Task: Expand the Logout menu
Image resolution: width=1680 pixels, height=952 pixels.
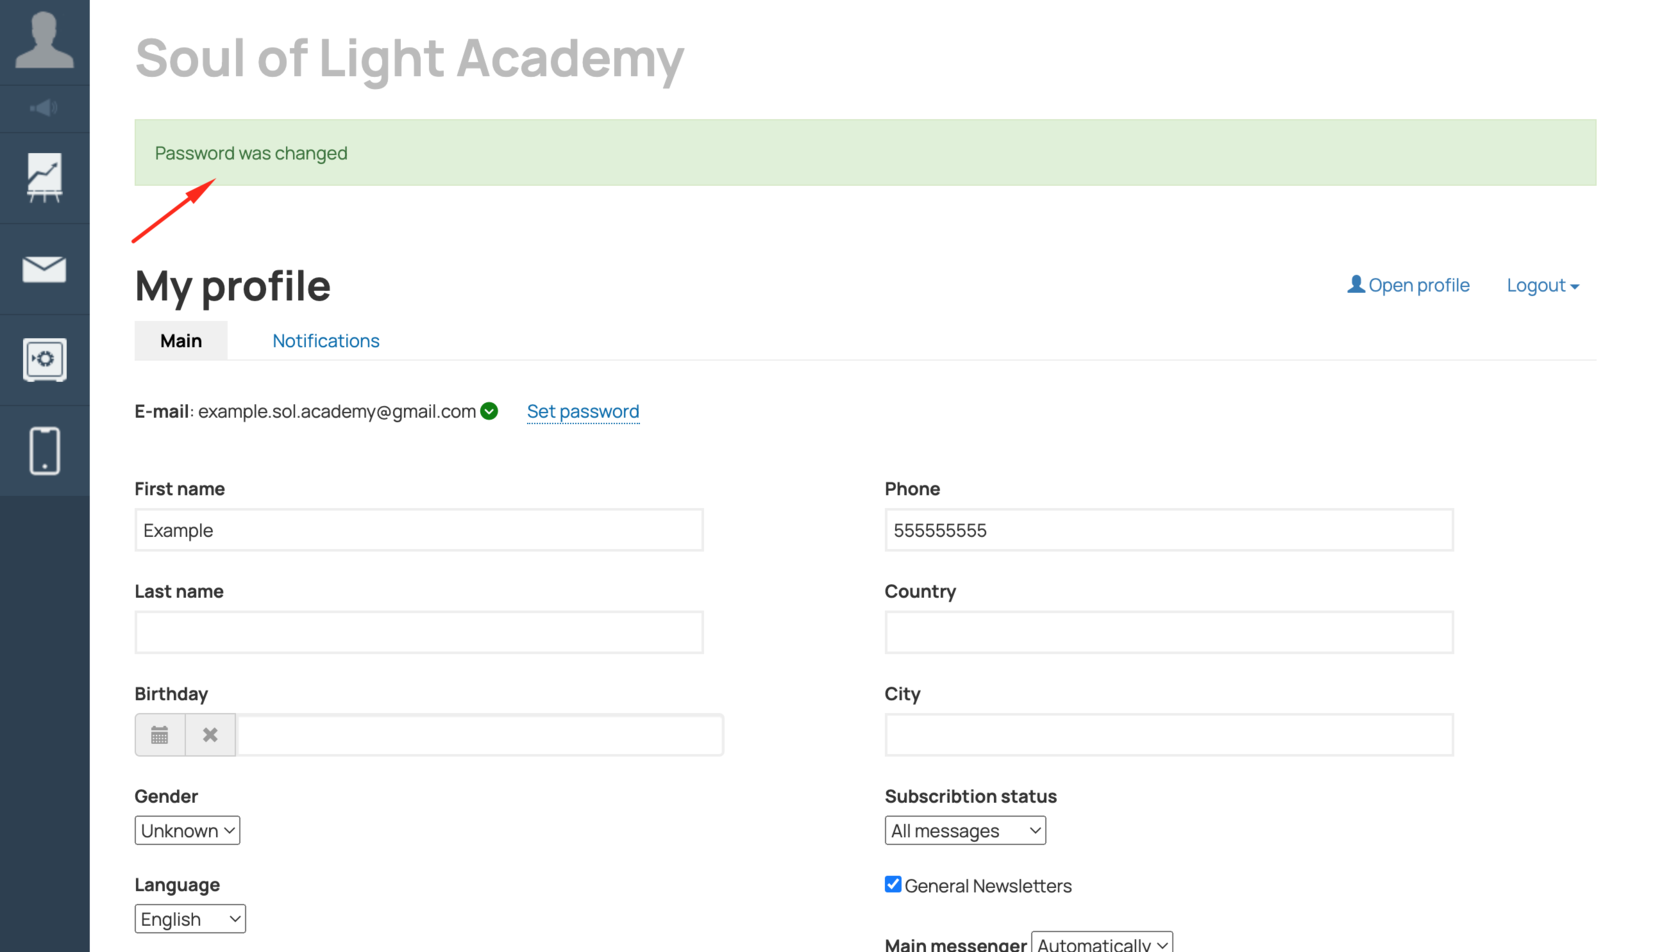Action: pyautogui.click(x=1543, y=285)
